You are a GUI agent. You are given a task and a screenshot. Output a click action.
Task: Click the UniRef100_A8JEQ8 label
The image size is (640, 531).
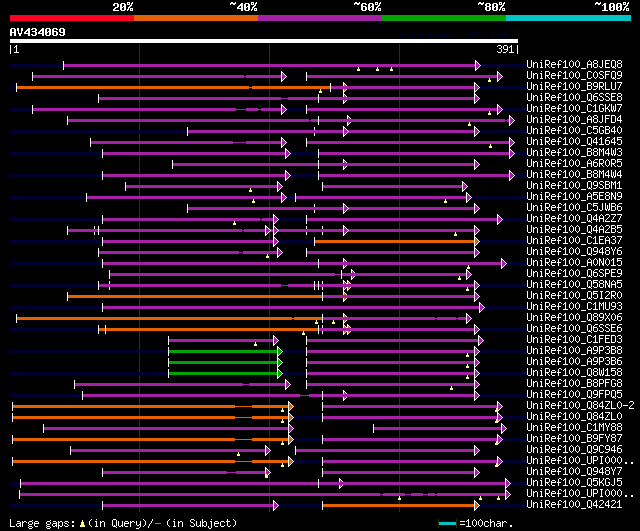coord(574,64)
